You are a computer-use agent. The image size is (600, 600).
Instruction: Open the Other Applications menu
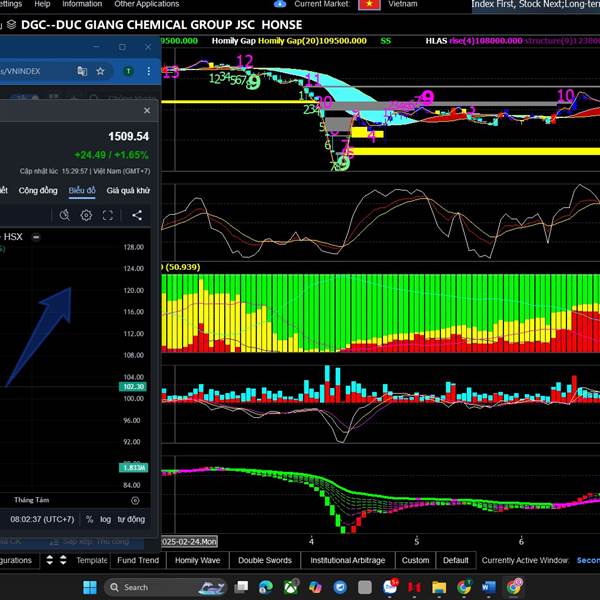[147, 4]
